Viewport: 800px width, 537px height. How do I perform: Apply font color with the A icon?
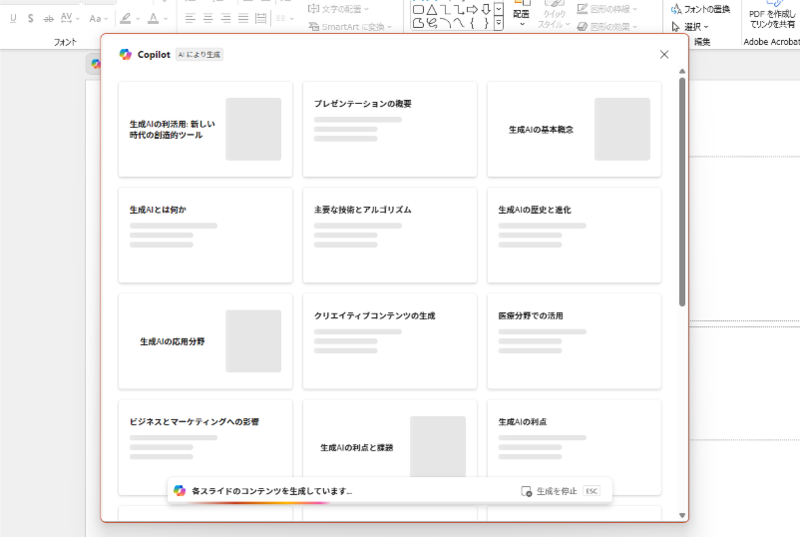[153, 18]
